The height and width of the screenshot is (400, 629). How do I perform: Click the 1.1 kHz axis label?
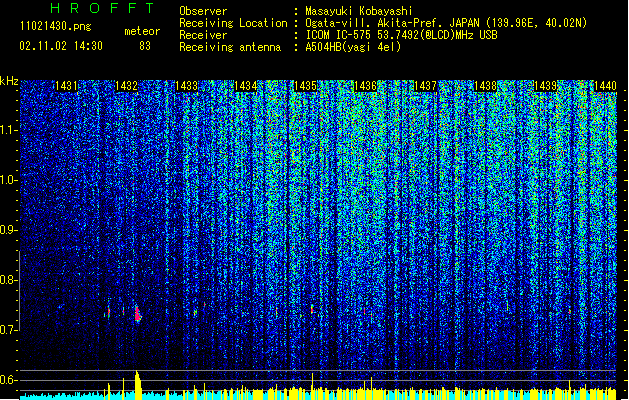click(x=9, y=130)
